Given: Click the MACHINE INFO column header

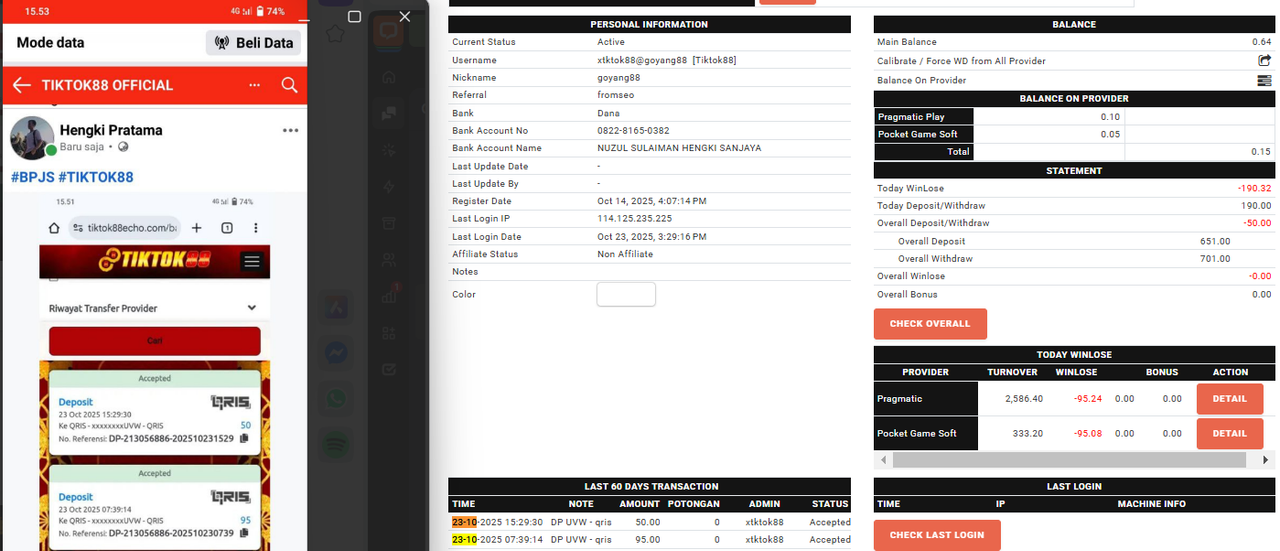Looking at the screenshot, I should [1151, 504].
